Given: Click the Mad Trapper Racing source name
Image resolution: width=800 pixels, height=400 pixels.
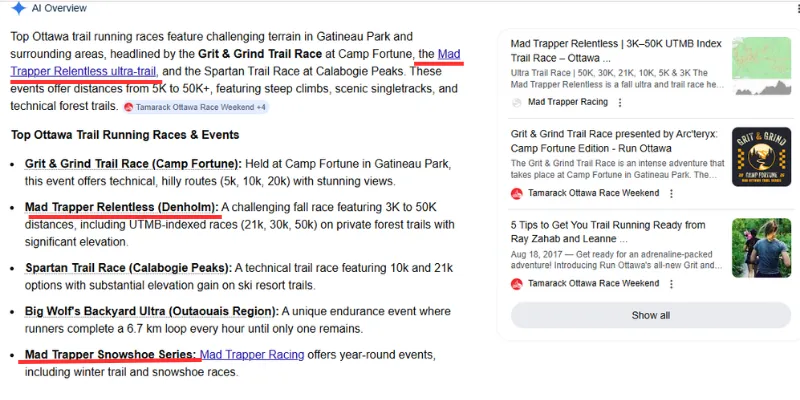Looking at the screenshot, I should [x=568, y=102].
